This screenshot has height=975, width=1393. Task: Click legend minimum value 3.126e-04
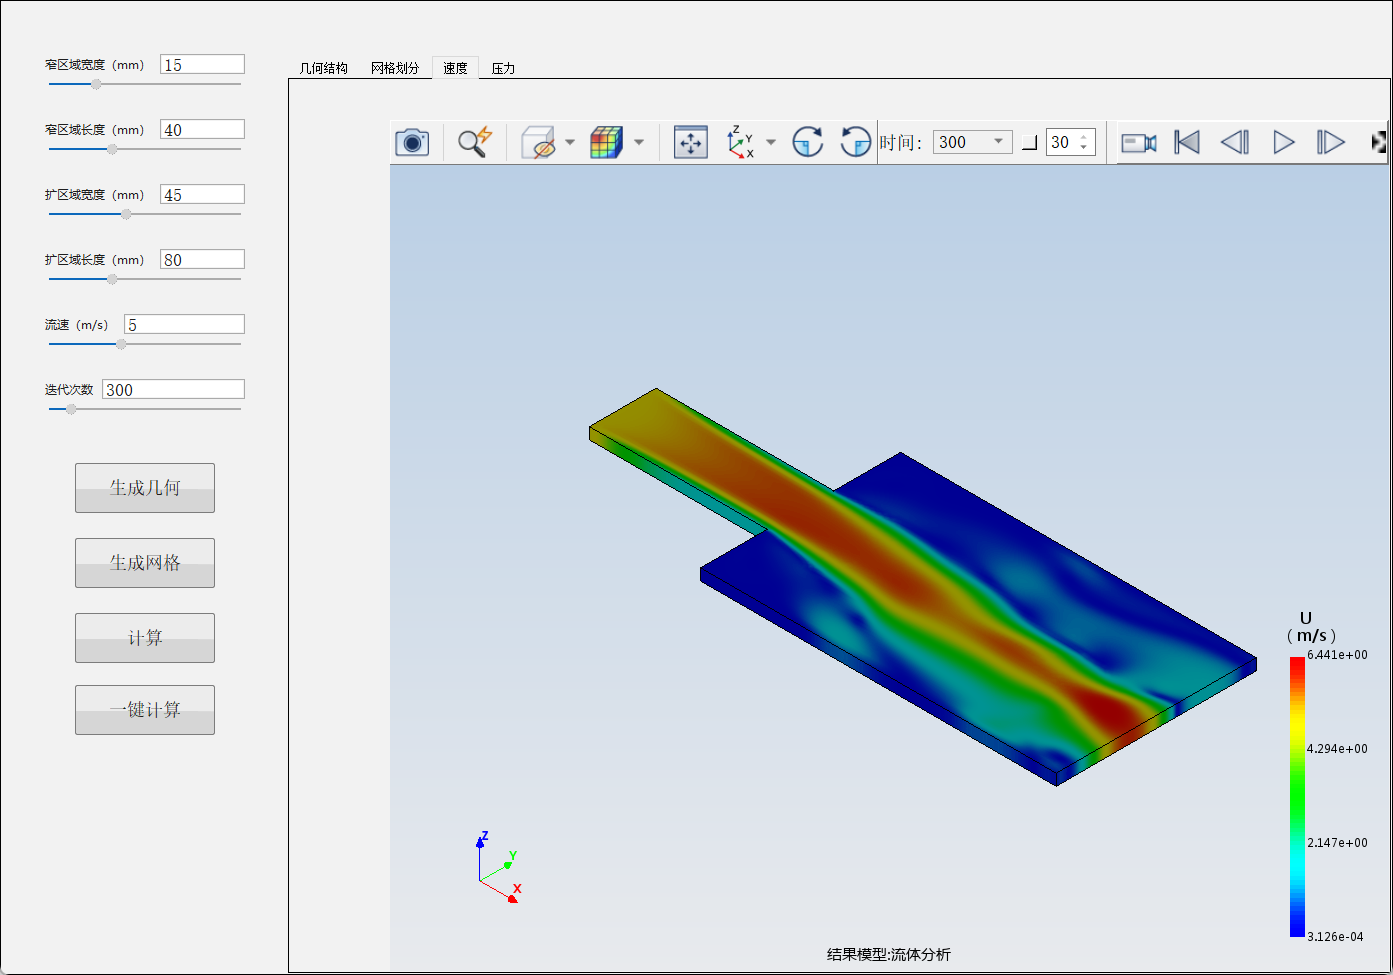point(1335,937)
